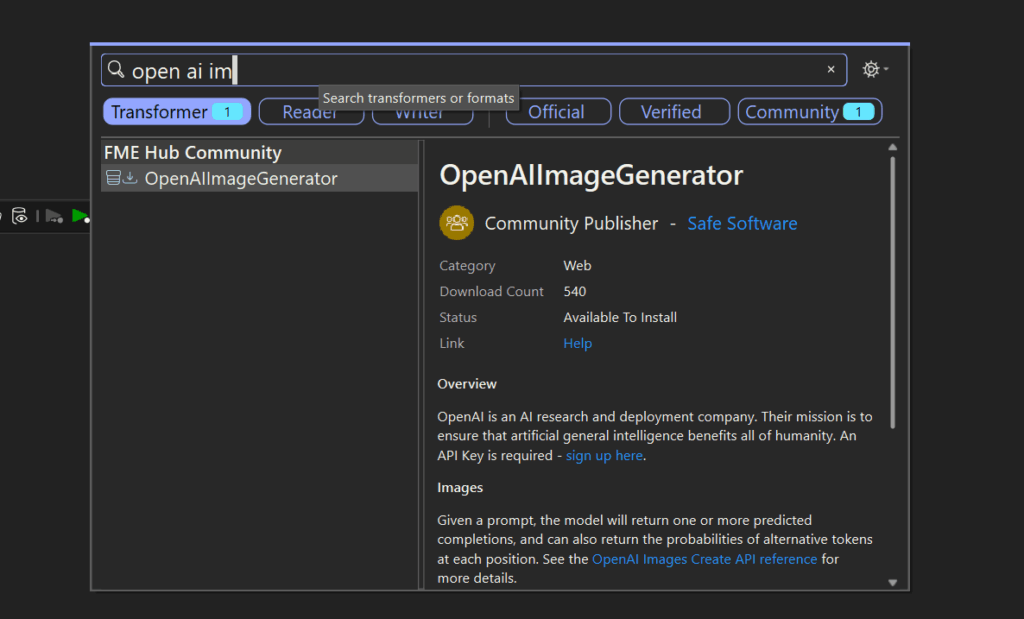Follow the 'sign up here' link

604,455
